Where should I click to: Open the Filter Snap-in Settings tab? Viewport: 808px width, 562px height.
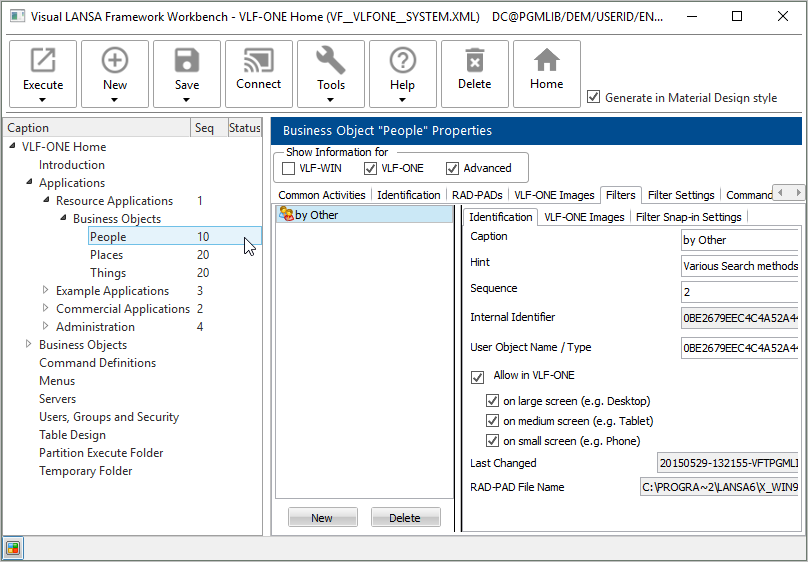point(688,217)
